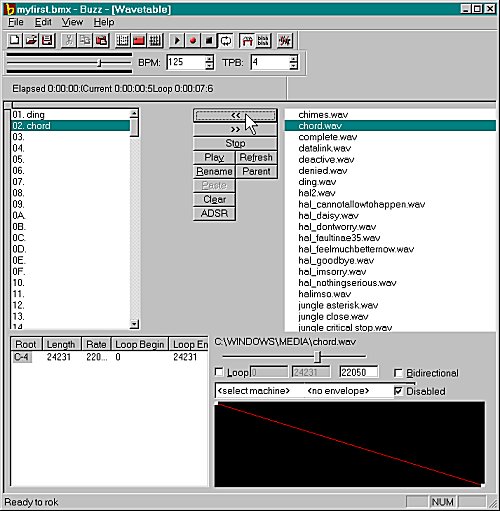
Task: Click the Clear button
Action: [214, 199]
